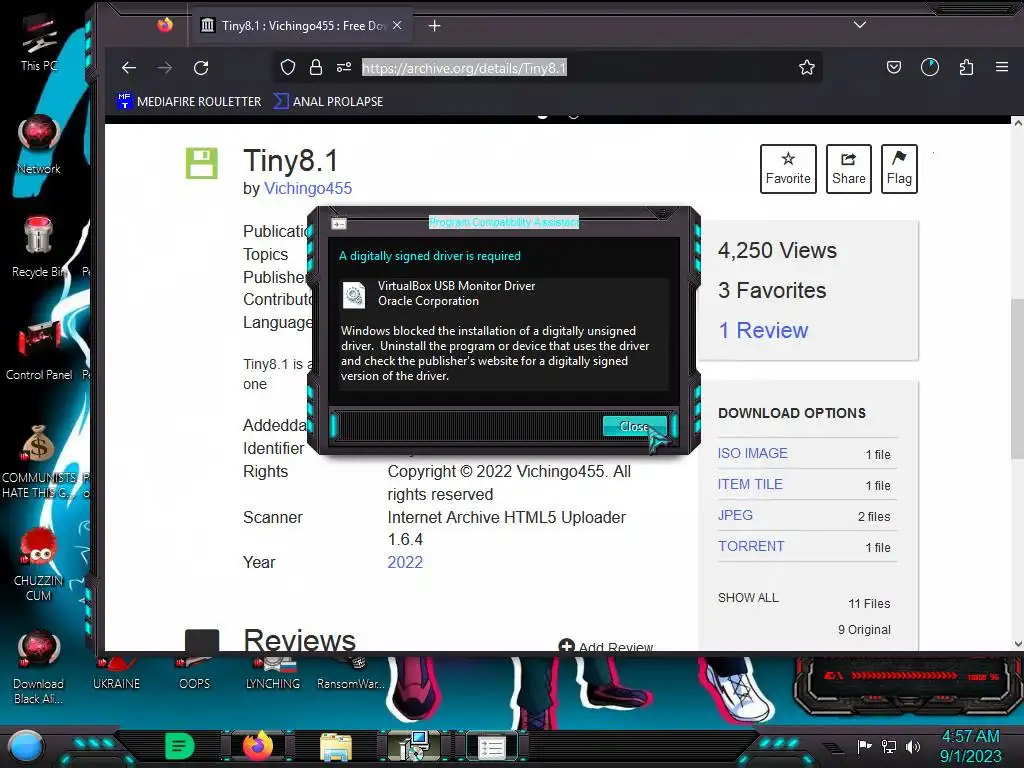Open Pocket save icon in toolbar

point(894,67)
